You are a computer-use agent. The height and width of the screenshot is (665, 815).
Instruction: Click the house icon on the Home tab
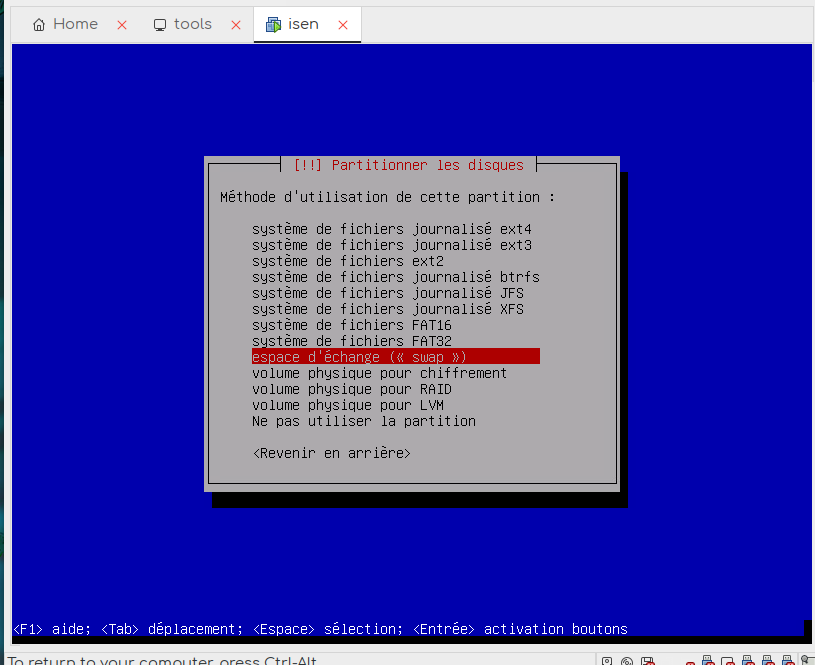(39, 25)
